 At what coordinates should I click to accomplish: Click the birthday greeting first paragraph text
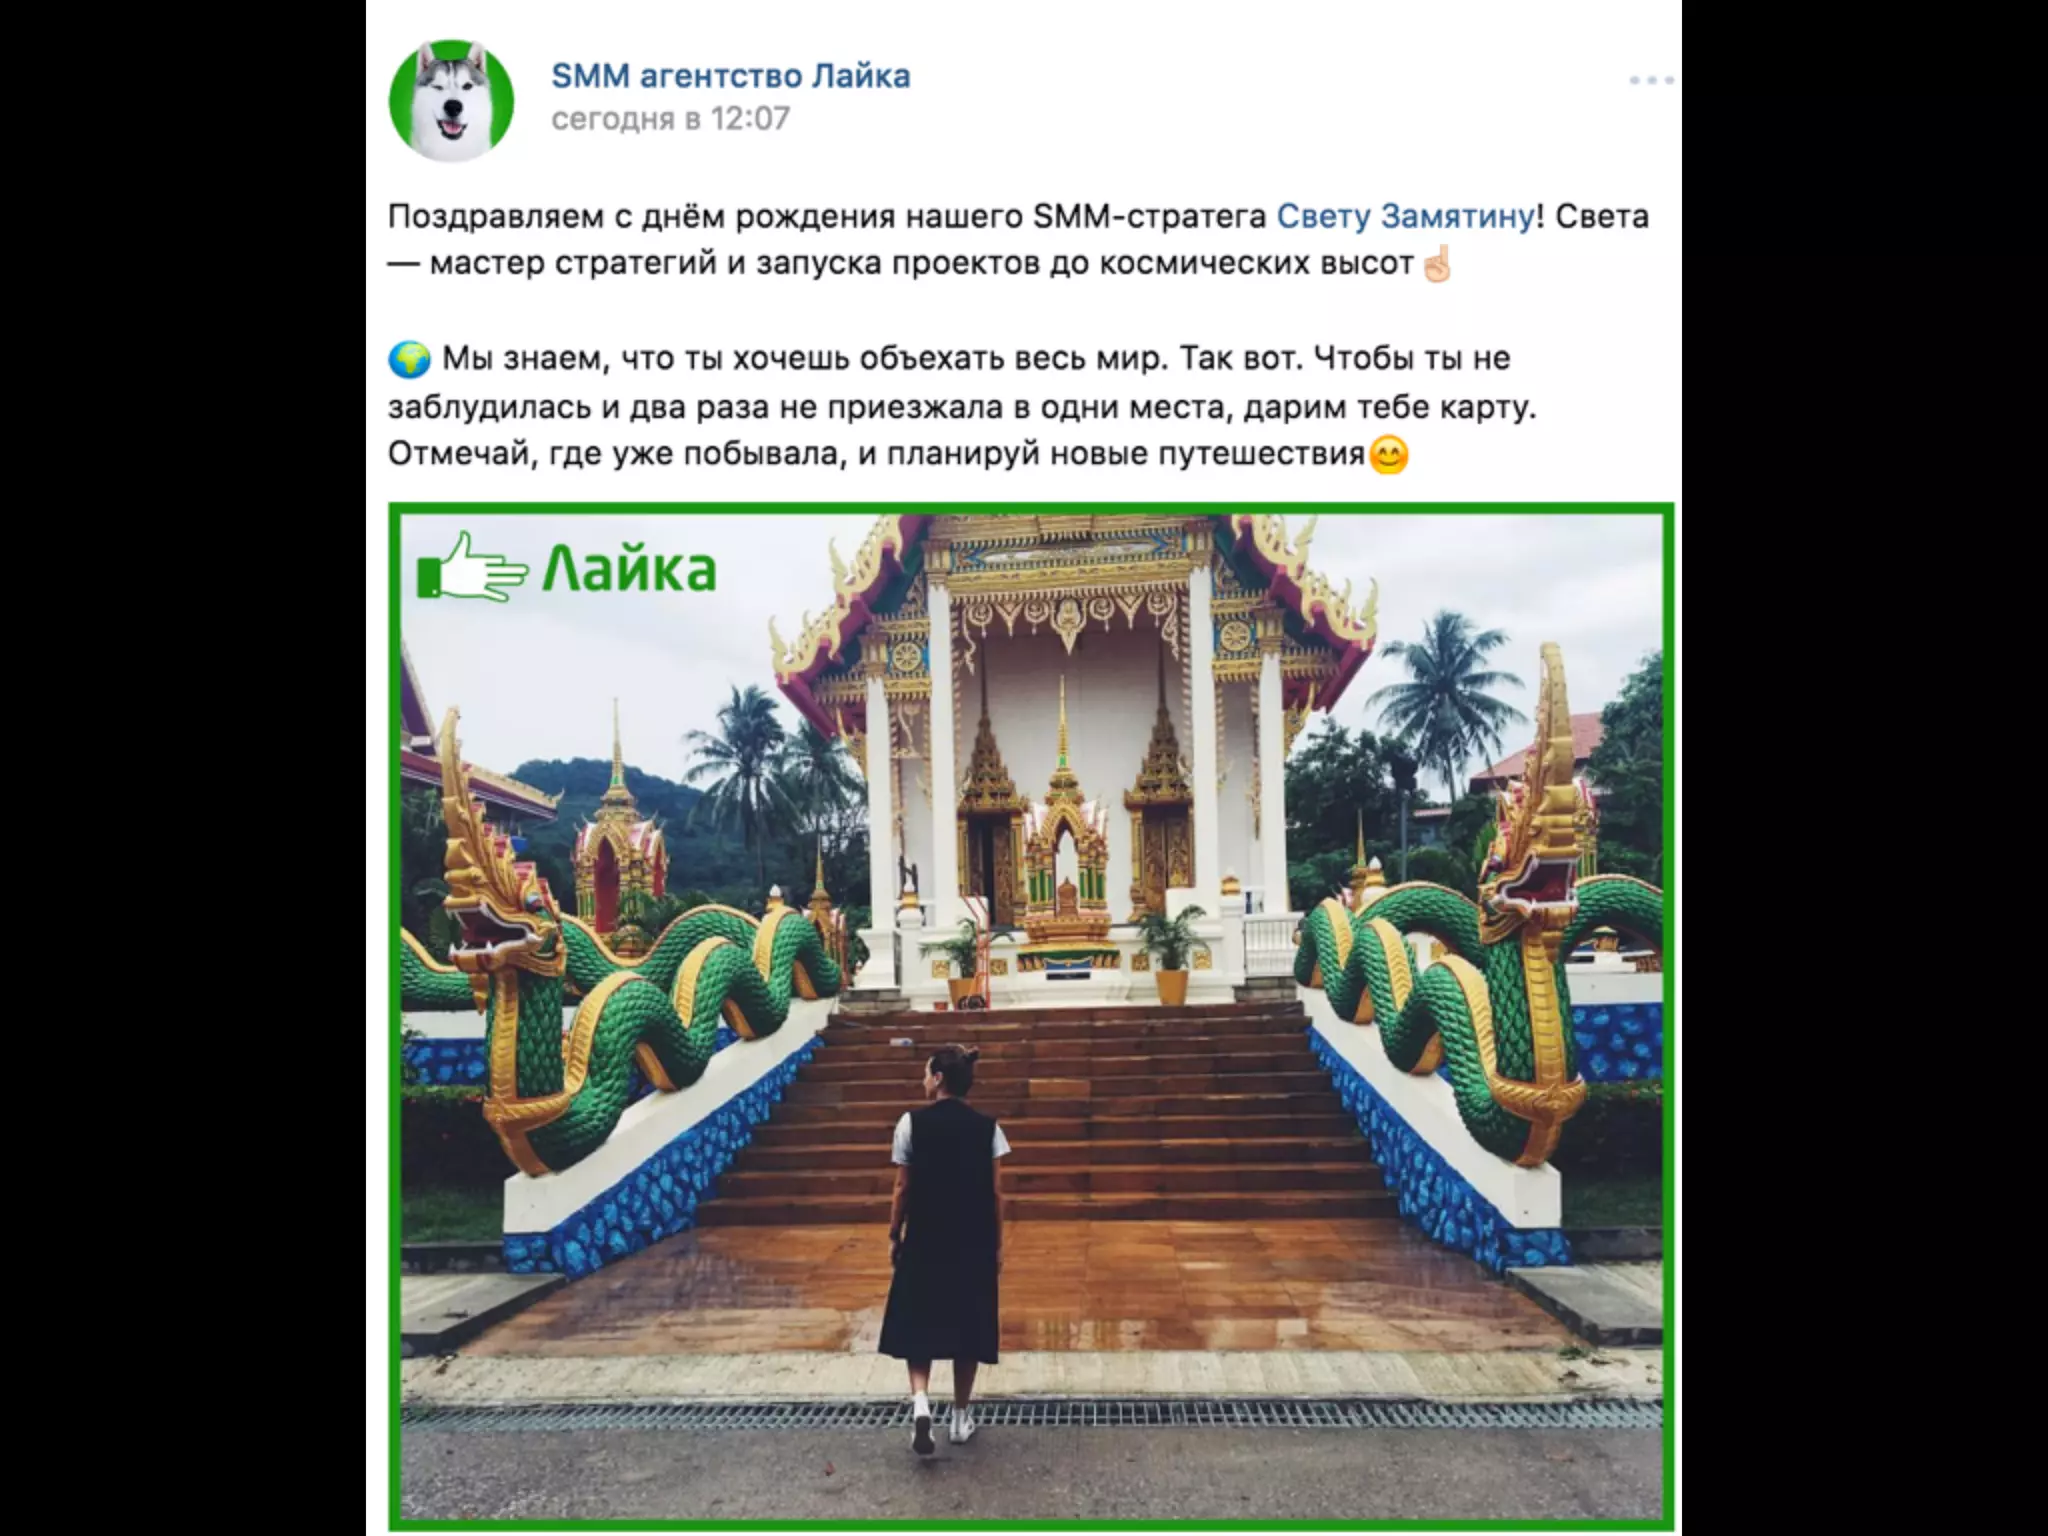(x=1018, y=240)
